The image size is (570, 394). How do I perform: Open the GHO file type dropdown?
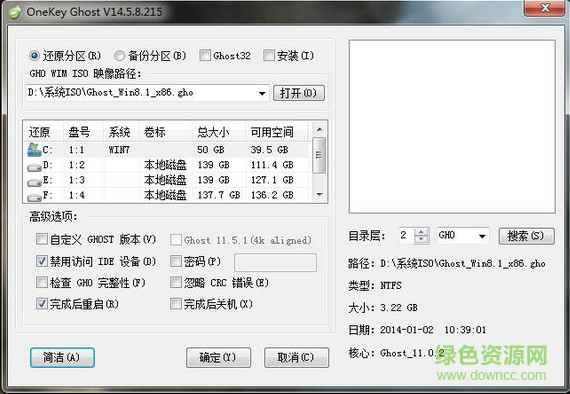[x=482, y=236]
